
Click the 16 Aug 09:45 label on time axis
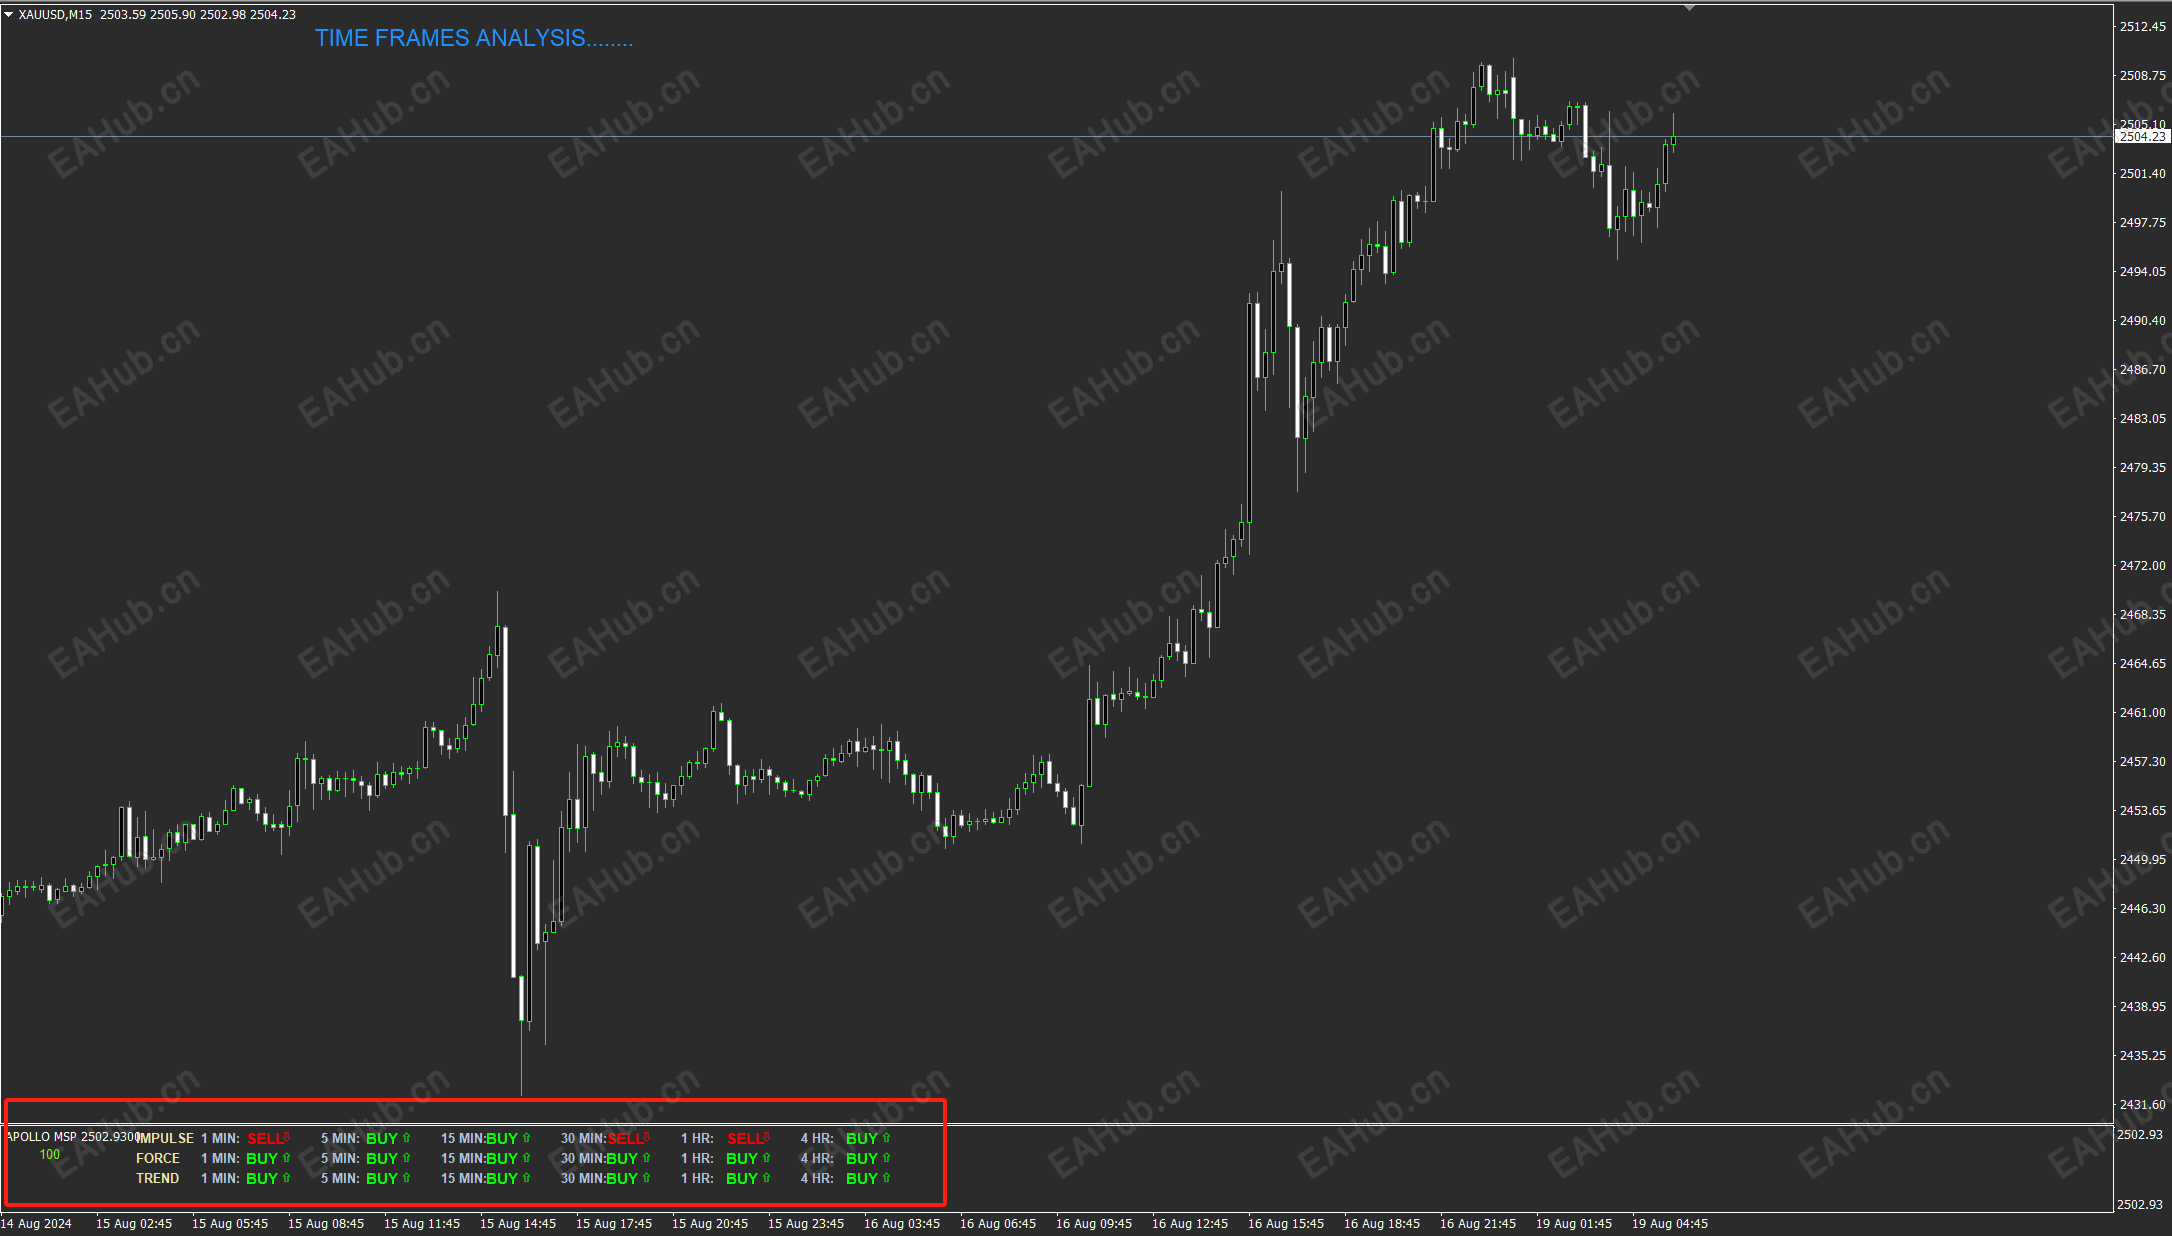point(1094,1223)
